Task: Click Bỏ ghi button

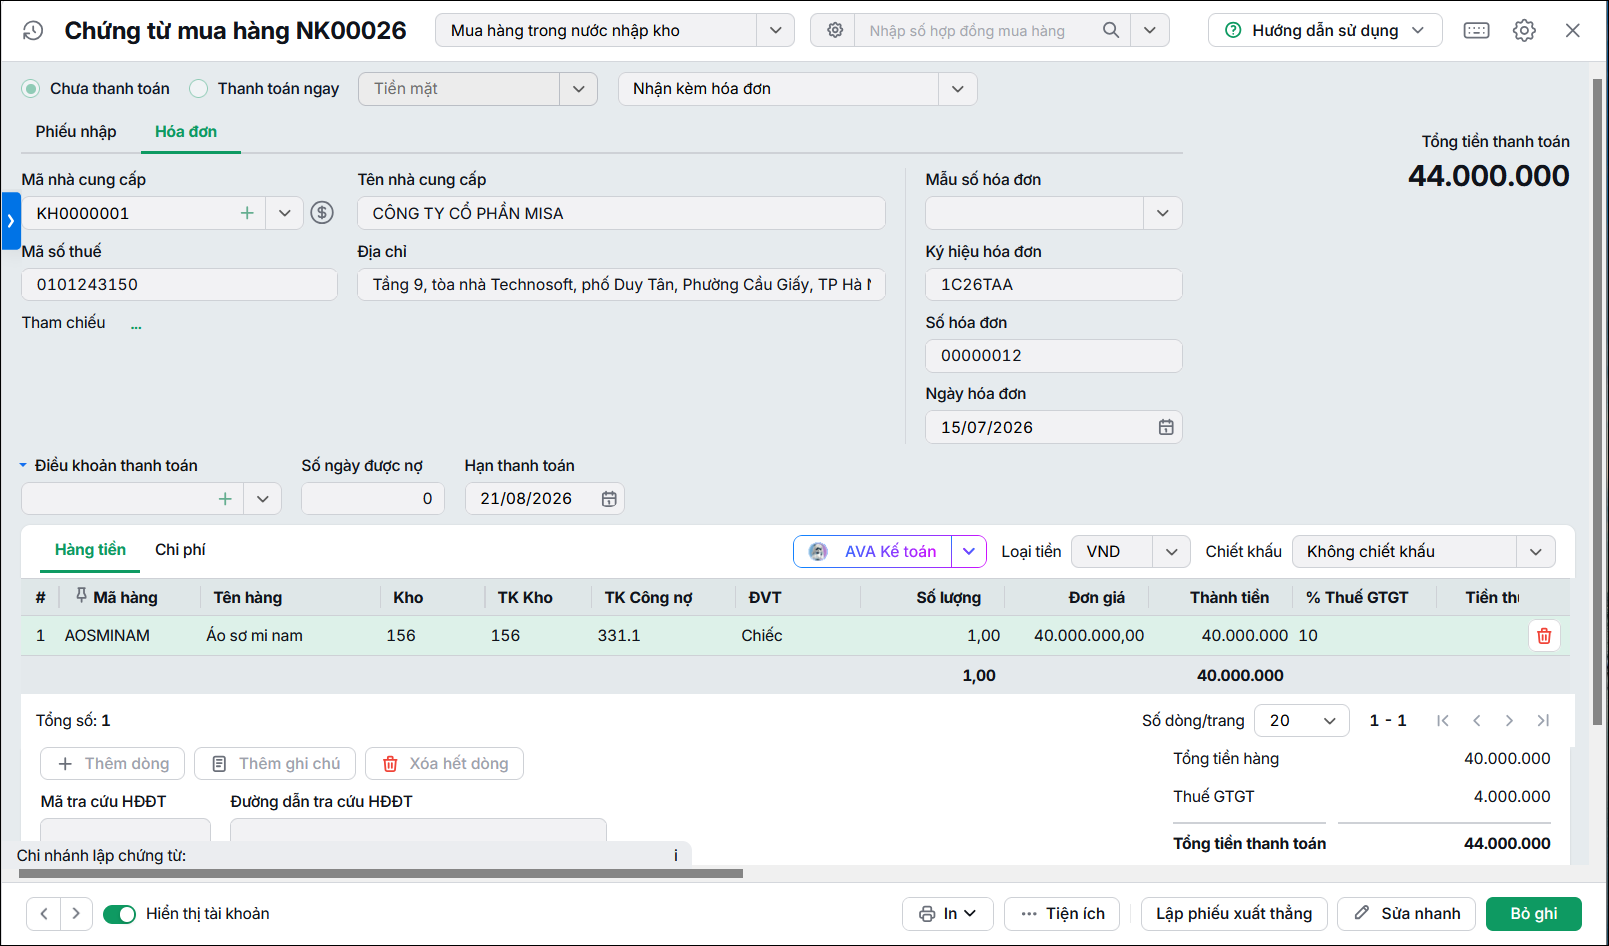Action: pos(1534,914)
